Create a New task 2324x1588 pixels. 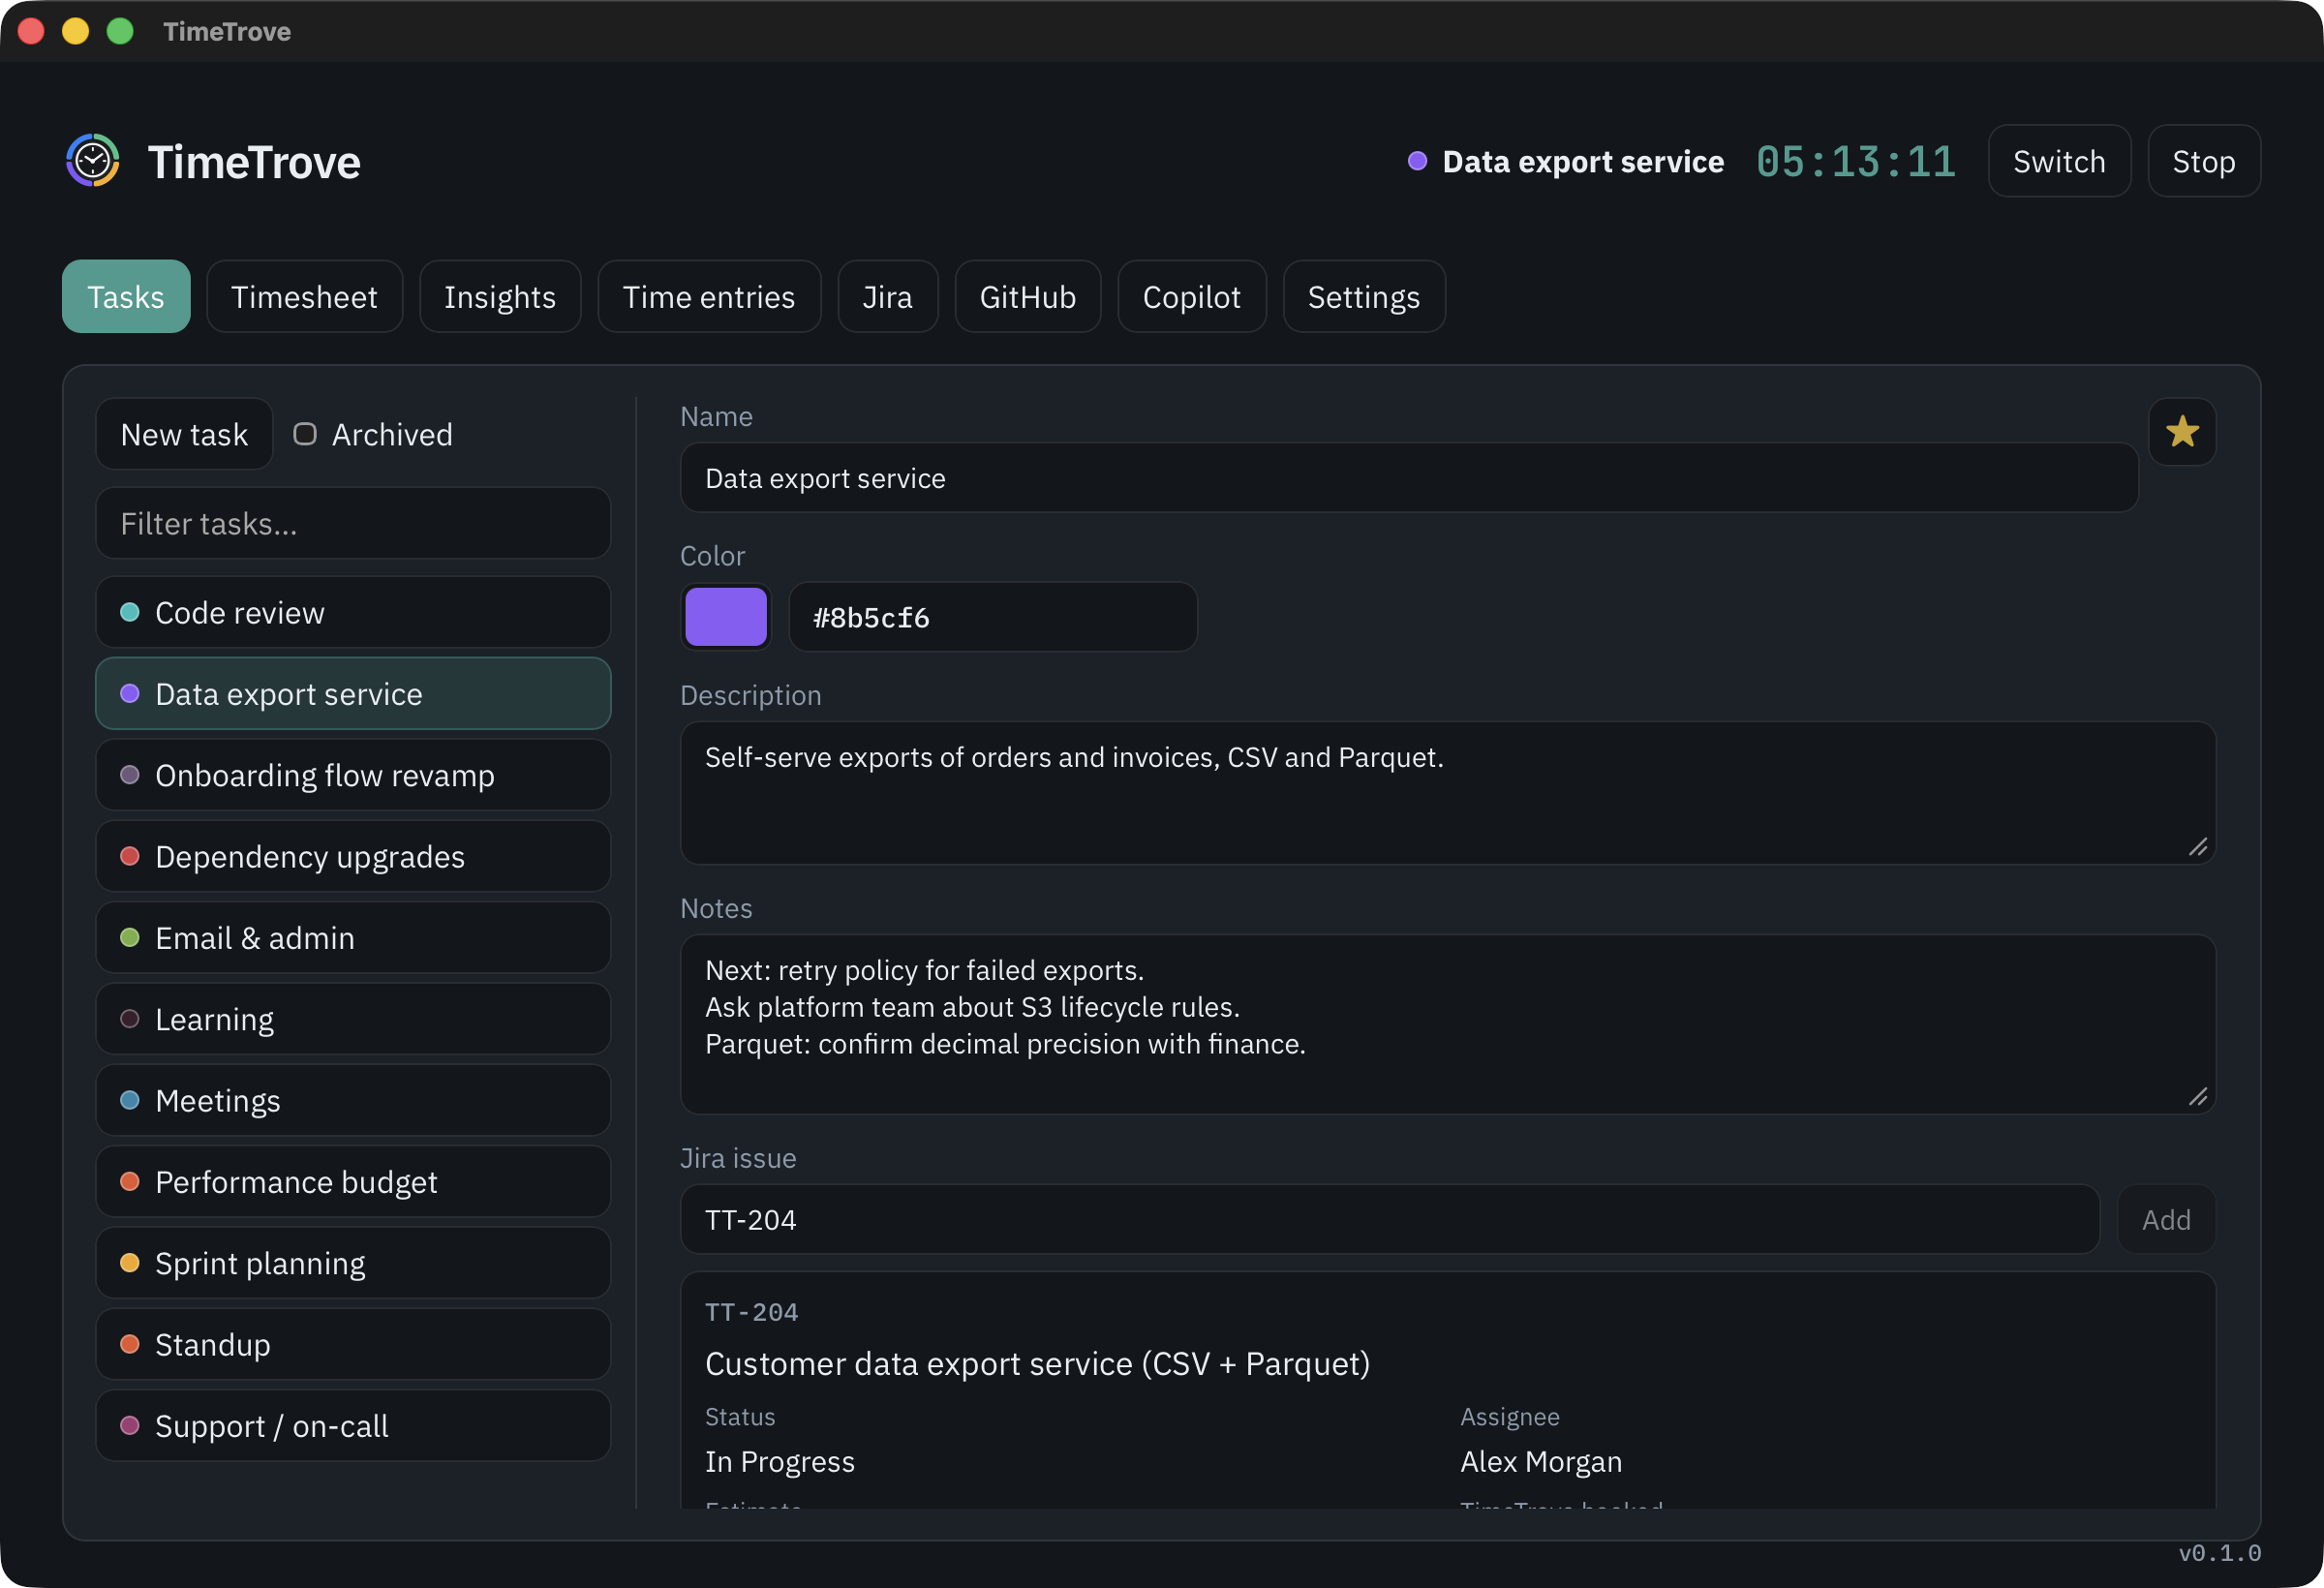pyautogui.click(x=184, y=434)
